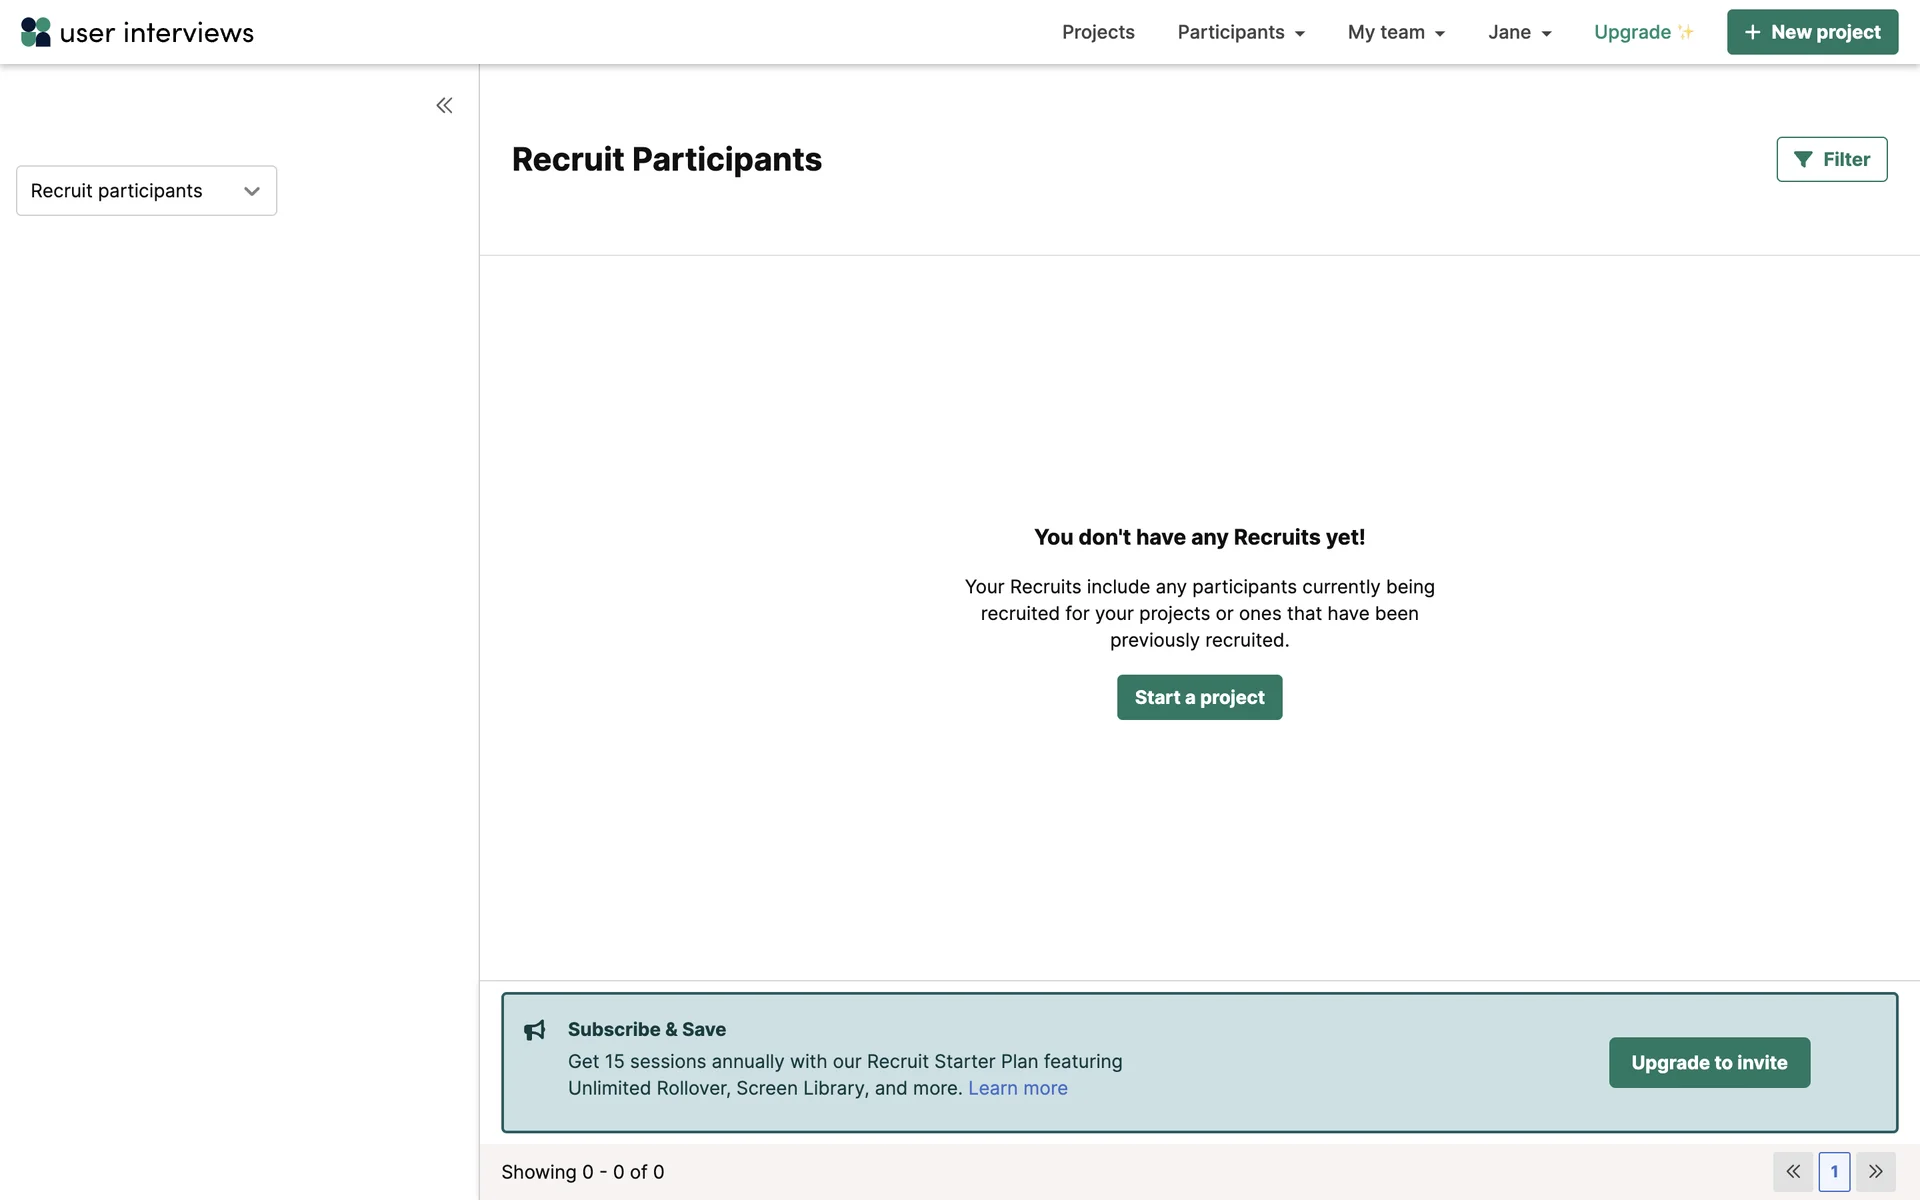The width and height of the screenshot is (1920, 1200).
Task: Expand the Participants menu
Action: click(1240, 32)
